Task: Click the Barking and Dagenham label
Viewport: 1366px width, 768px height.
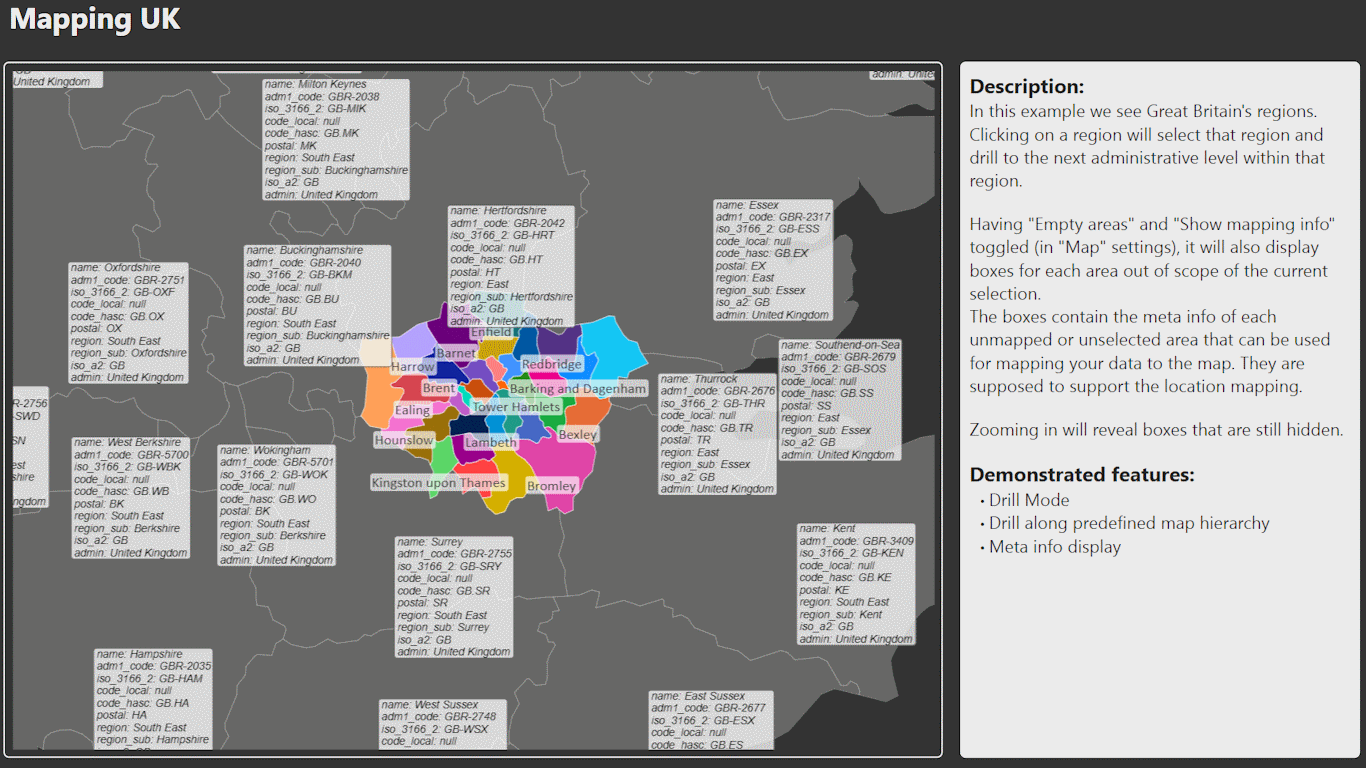Action: click(x=578, y=389)
